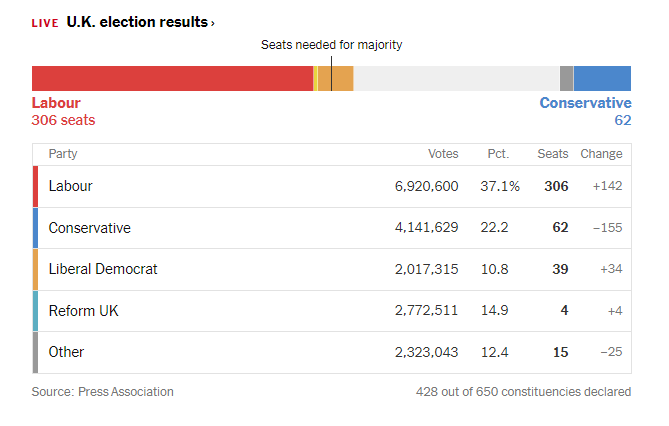Select the Reform UK table row

click(x=332, y=311)
